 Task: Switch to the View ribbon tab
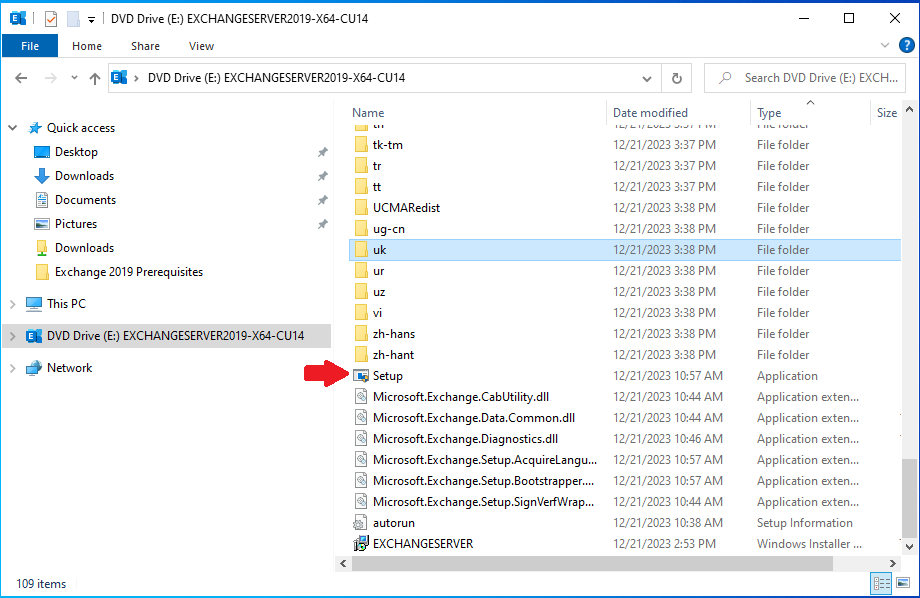(x=201, y=46)
